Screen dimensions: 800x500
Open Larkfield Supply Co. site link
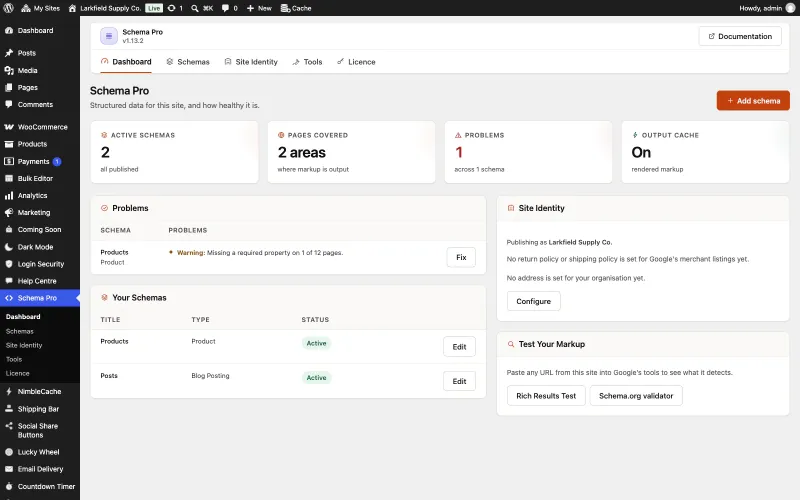click(x=105, y=8)
